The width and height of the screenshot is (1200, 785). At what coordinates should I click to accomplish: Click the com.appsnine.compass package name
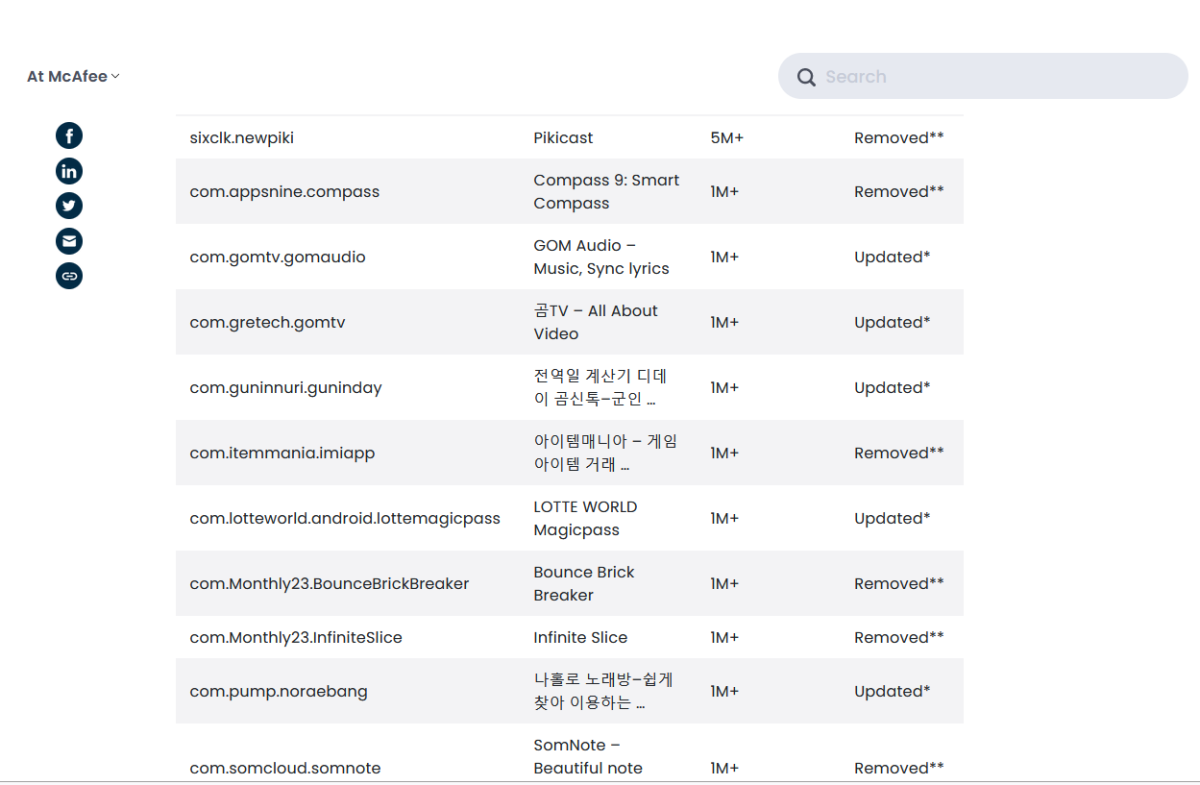(284, 192)
